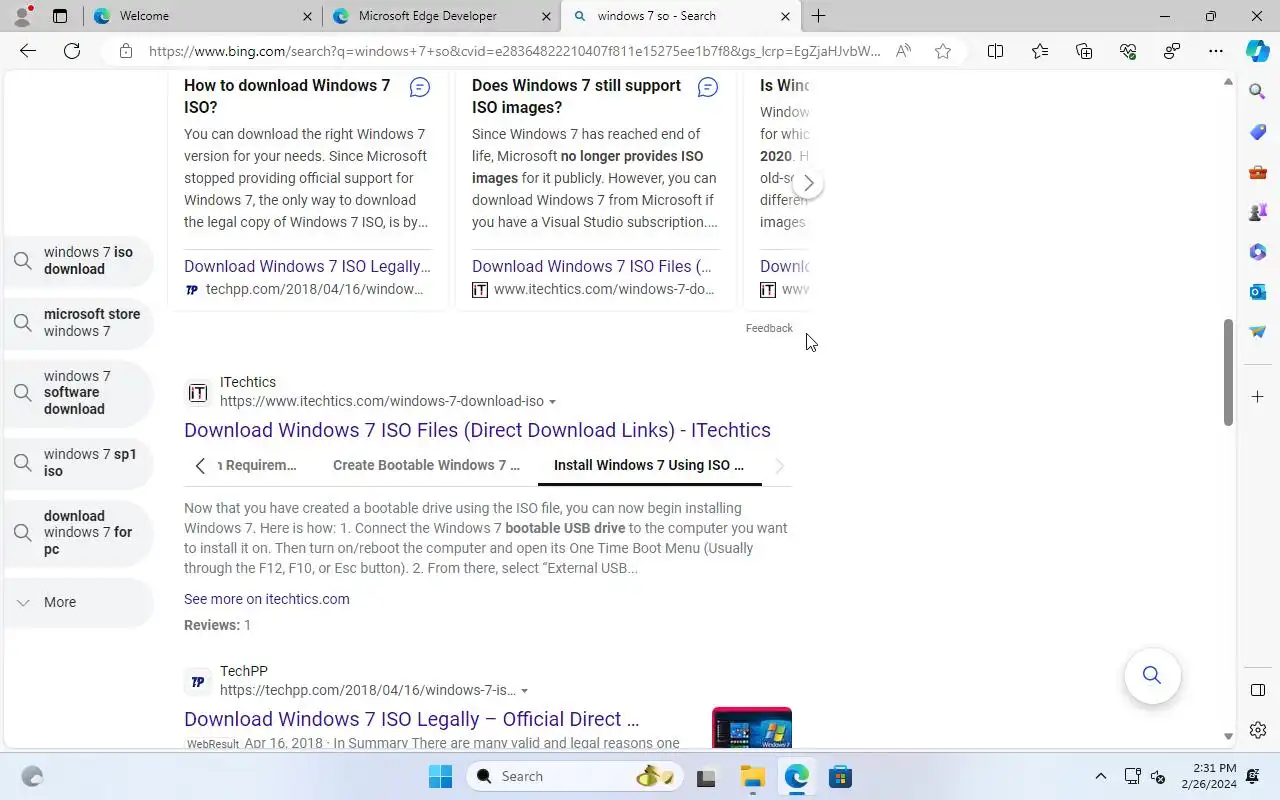
Task: Open Download Windows 7 ISO Files card link
Action: tap(592, 266)
